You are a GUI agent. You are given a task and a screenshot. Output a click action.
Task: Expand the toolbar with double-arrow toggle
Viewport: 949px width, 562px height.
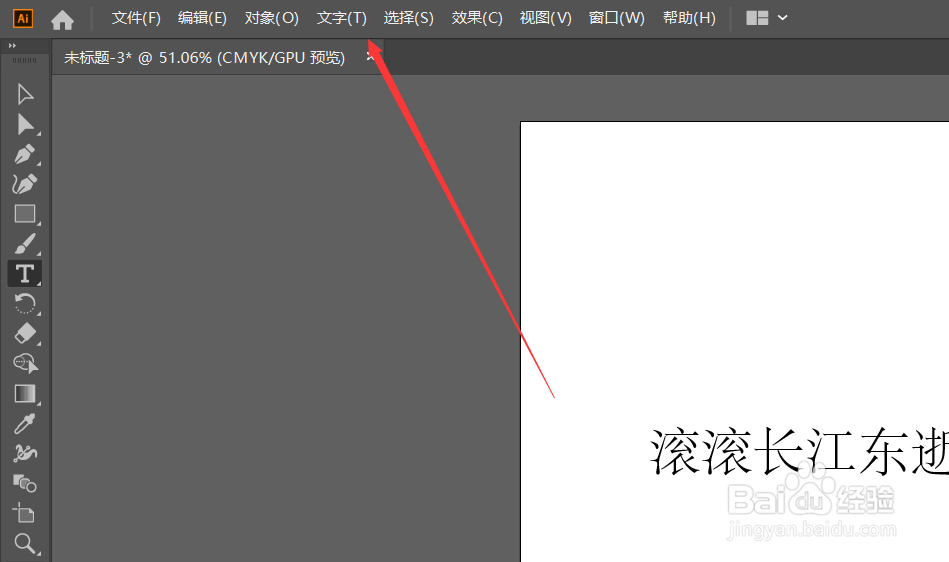click(x=12, y=45)
